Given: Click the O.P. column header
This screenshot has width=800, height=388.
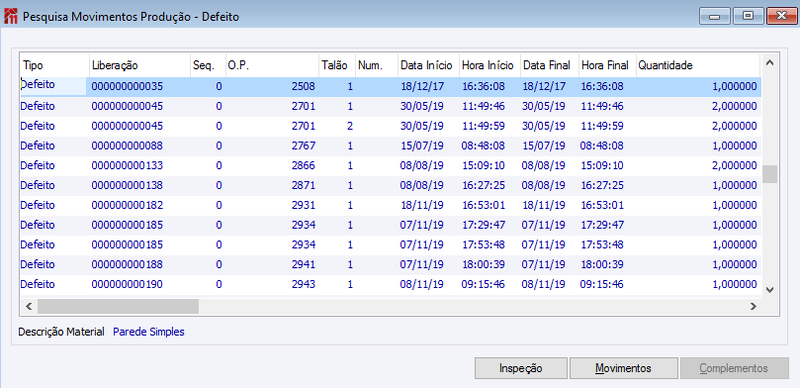Looking at the screenshot, I should click(272, 65).
